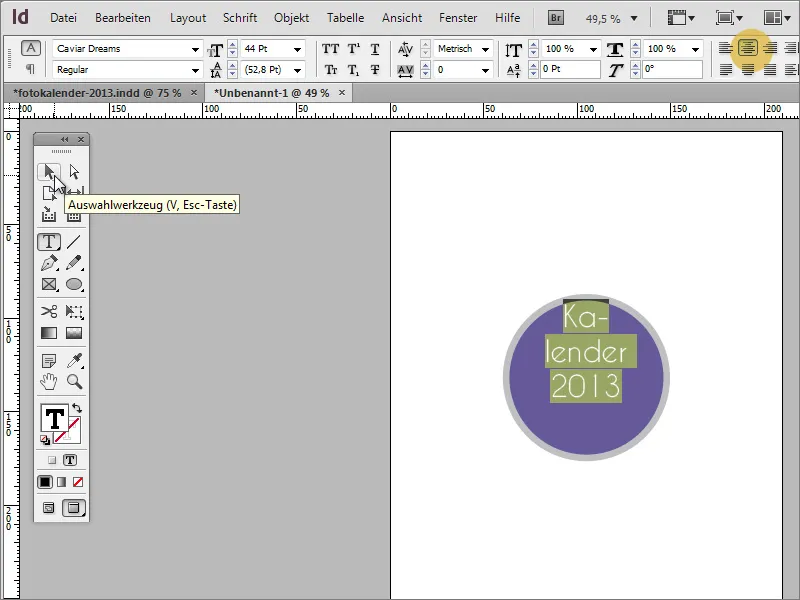Select the Note tool

(x=49, y=361)
